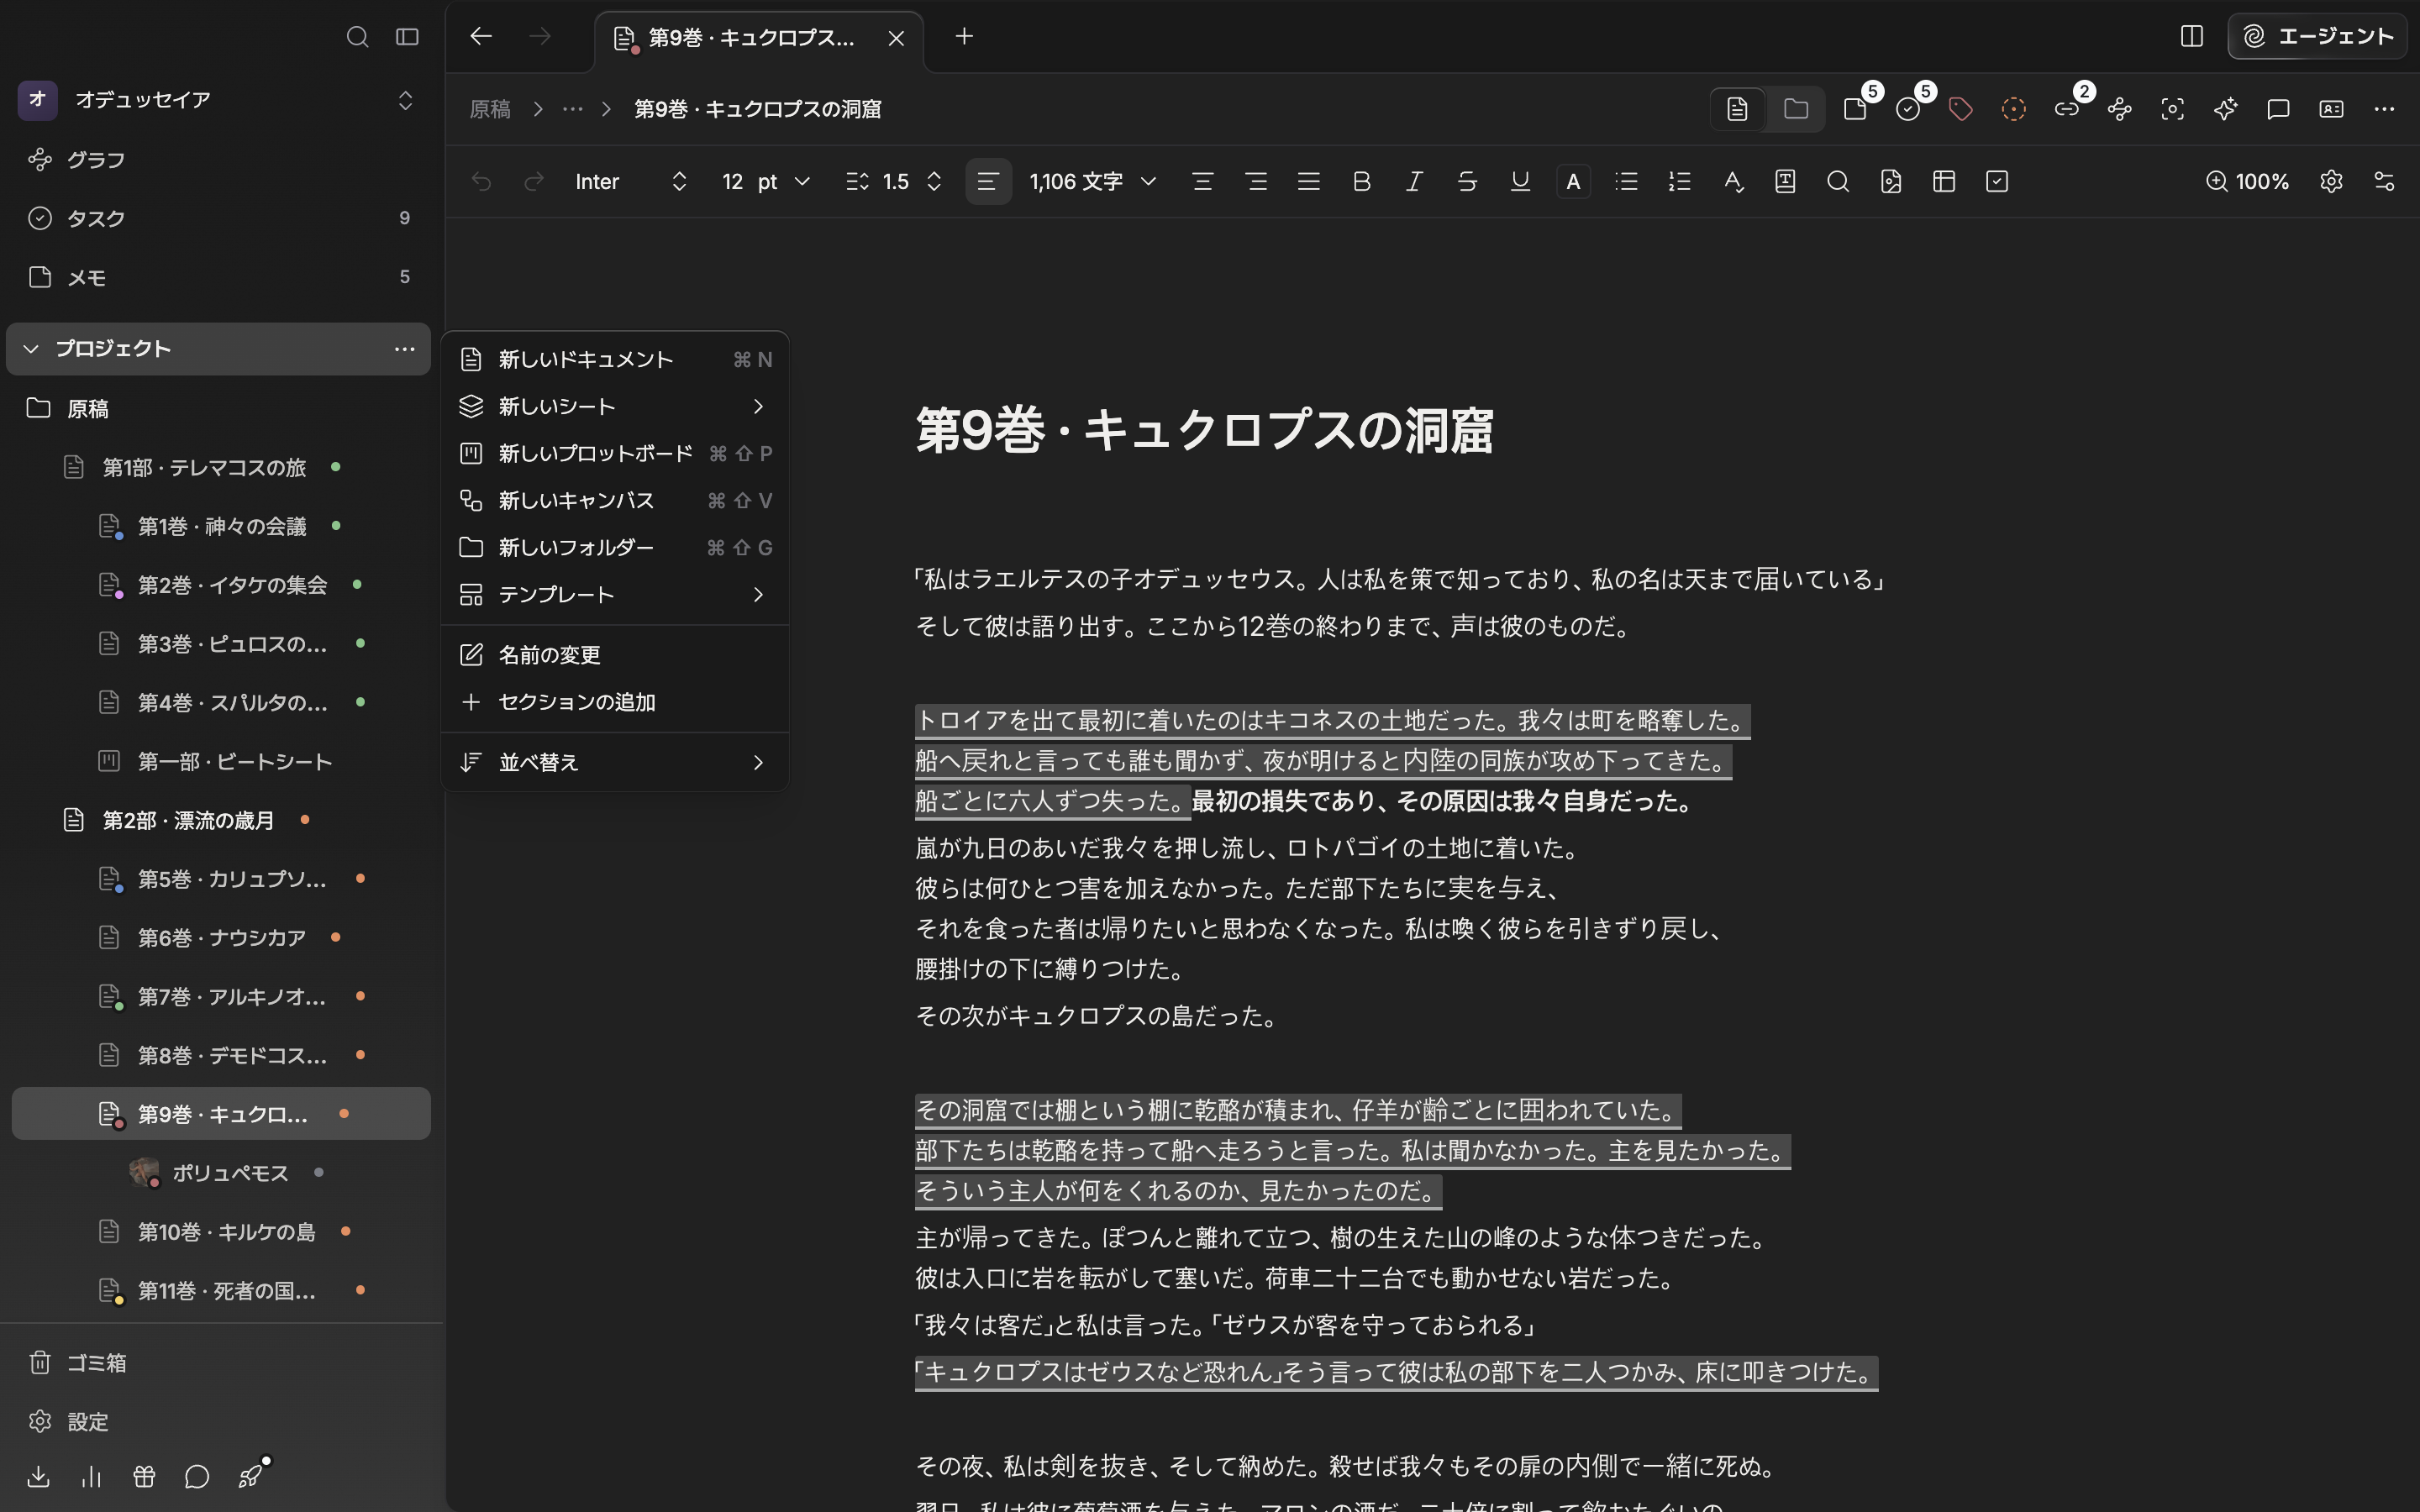Open the graph icon in header toolbar
This screenshot has height=1512, width=2420.
coord(2120,109)
